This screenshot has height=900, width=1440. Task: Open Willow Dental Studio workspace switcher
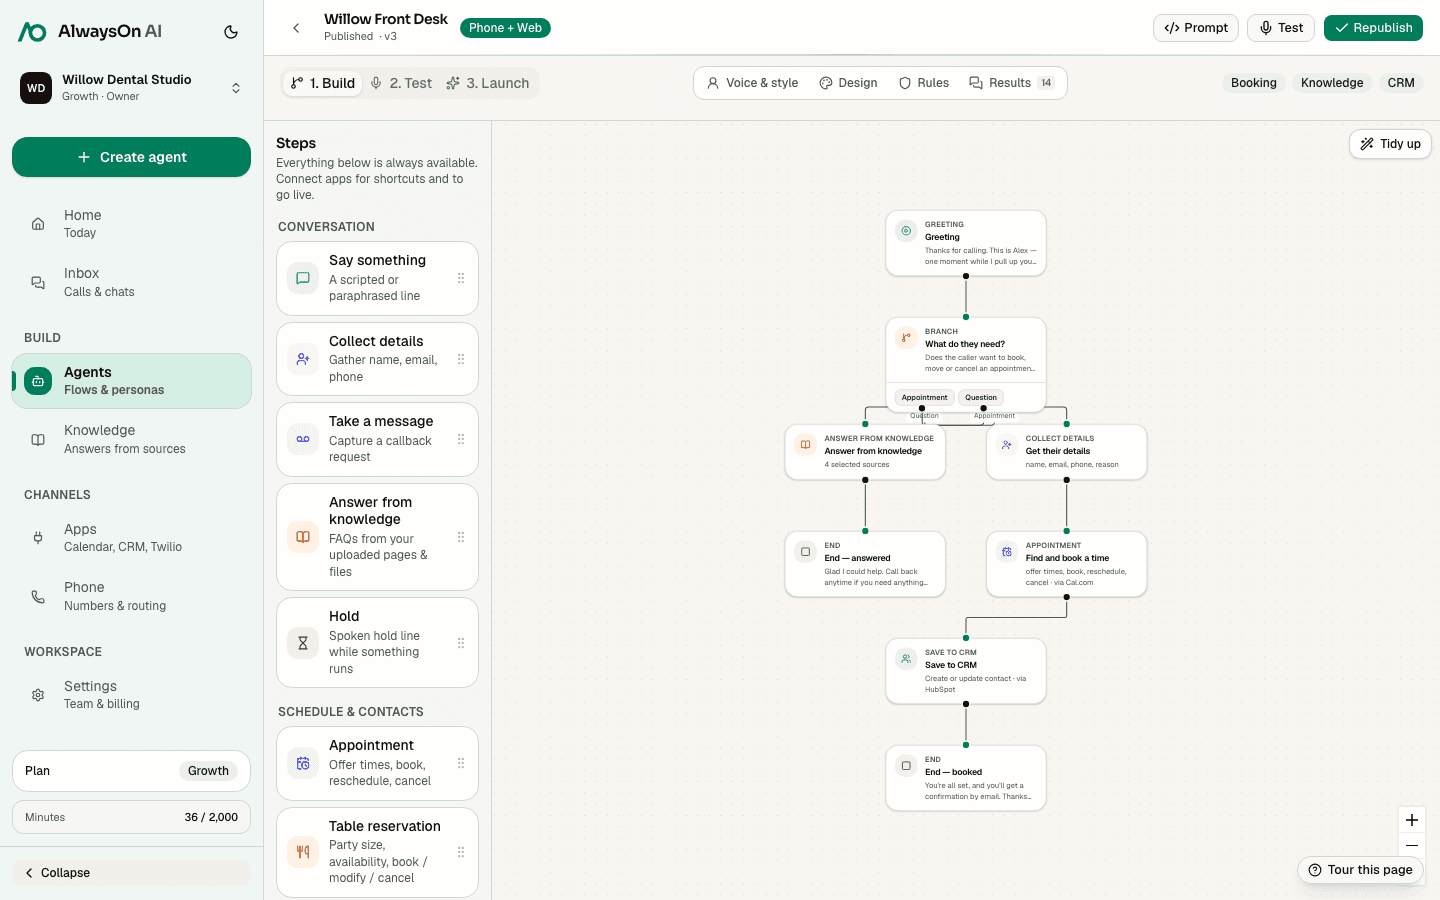pyautogui.click(x=131, y=88)
